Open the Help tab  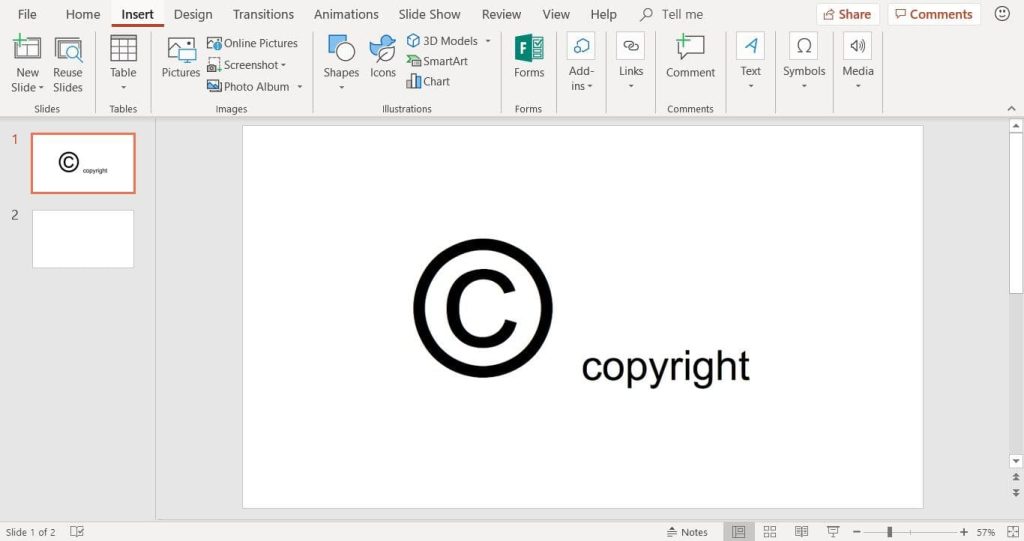603,14
